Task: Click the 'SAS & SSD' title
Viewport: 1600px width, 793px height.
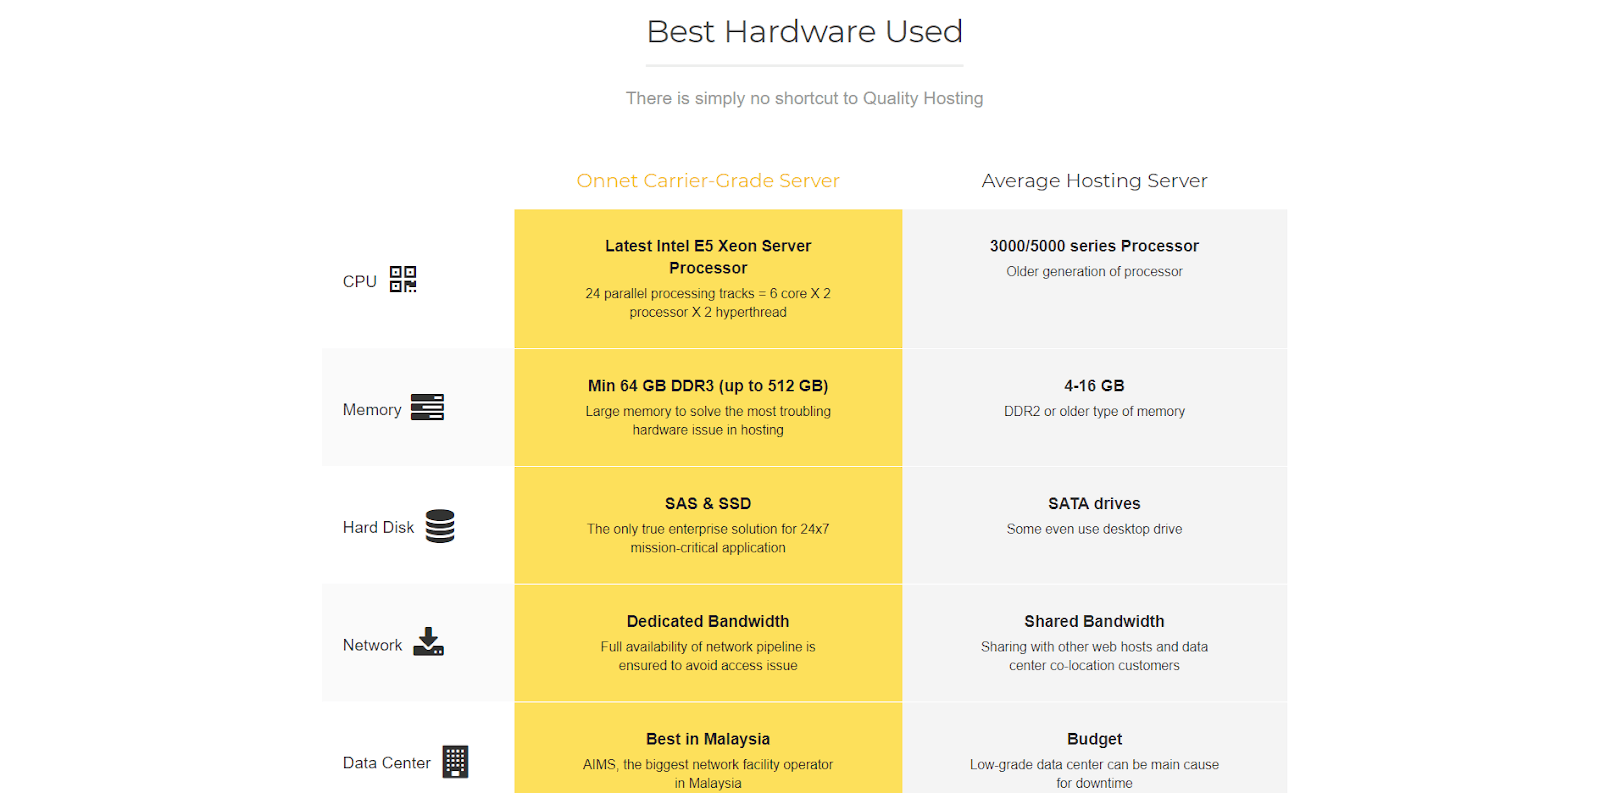Action: pos(708,504)
